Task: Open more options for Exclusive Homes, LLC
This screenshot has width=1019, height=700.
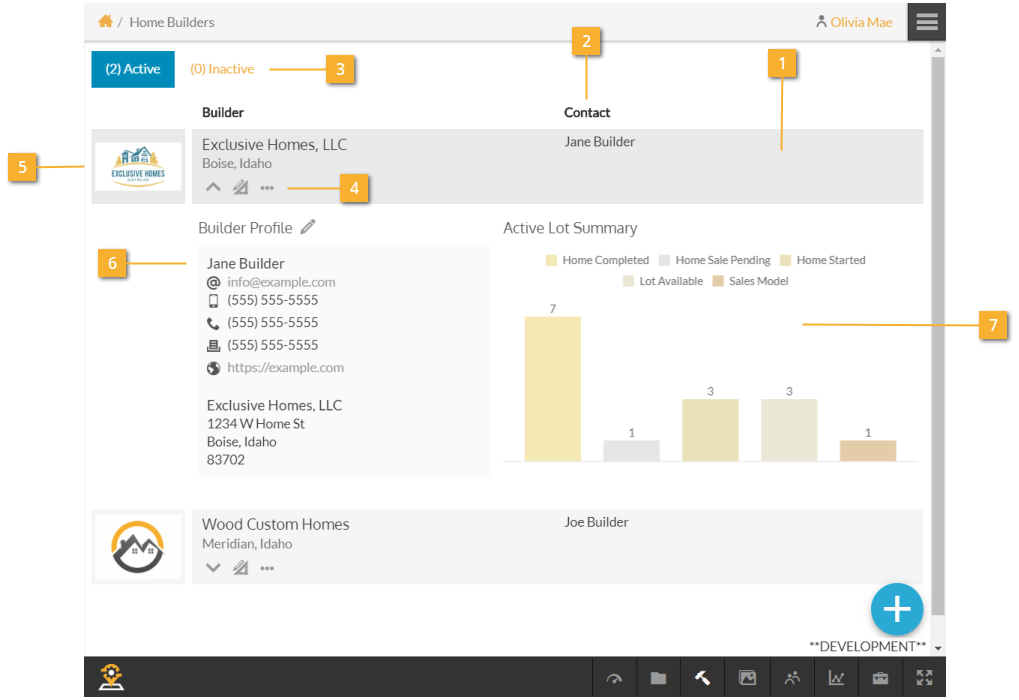Action: point(267,187)
